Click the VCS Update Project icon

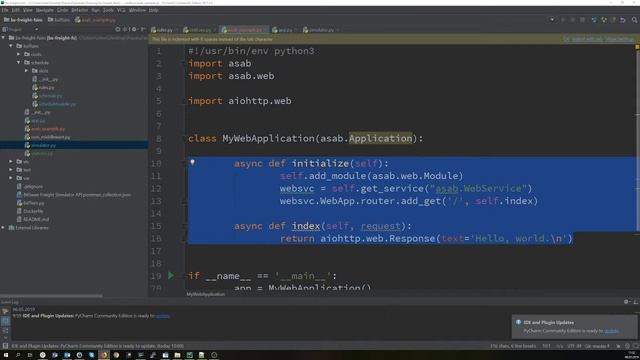[594, 20]
